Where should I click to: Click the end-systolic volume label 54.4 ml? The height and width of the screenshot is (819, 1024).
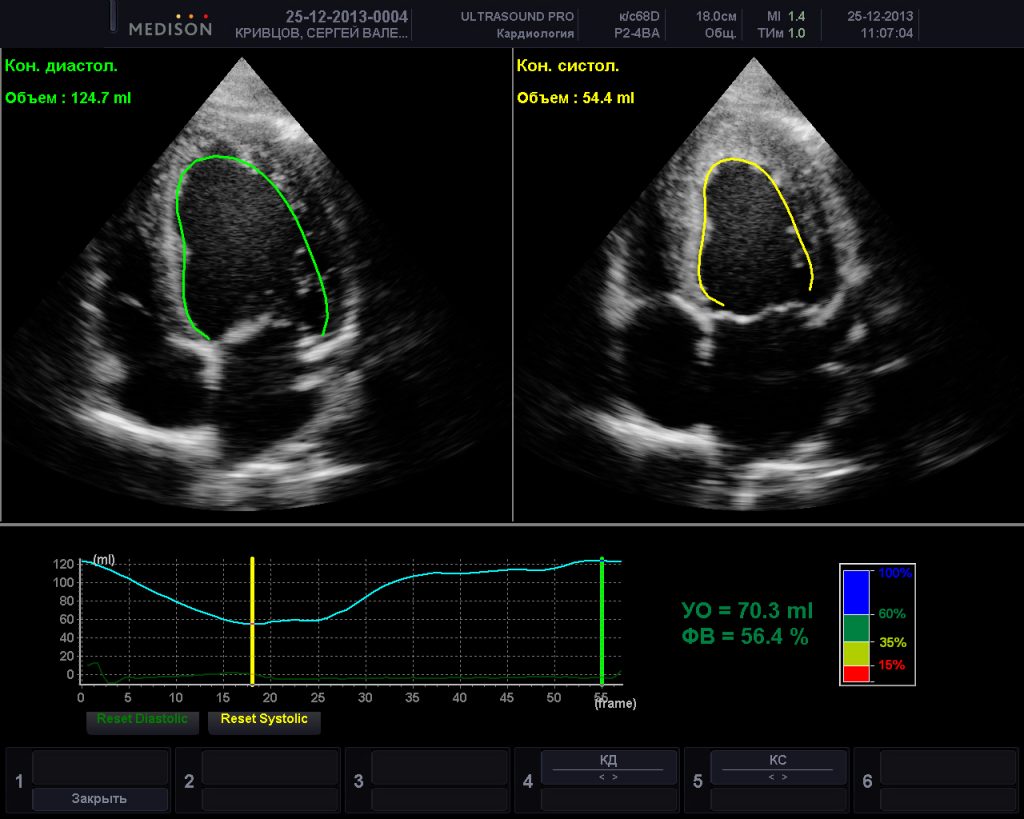[x=575, y=98]
